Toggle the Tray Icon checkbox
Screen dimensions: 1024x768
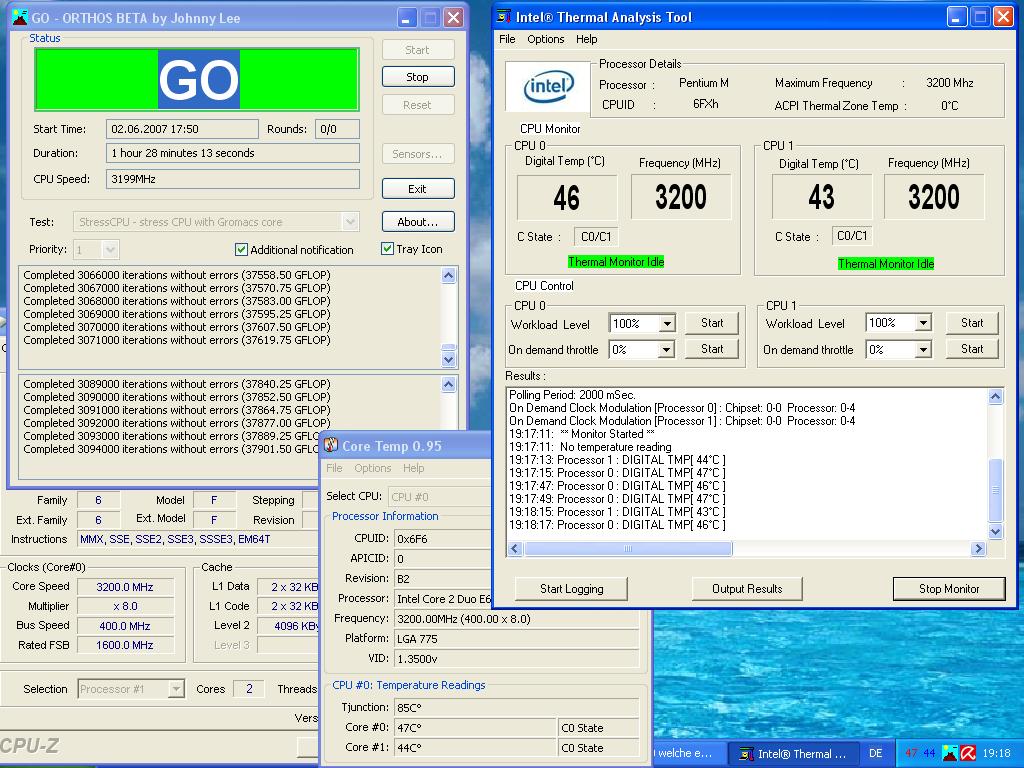pyautogui.click(x=387, y=249)
